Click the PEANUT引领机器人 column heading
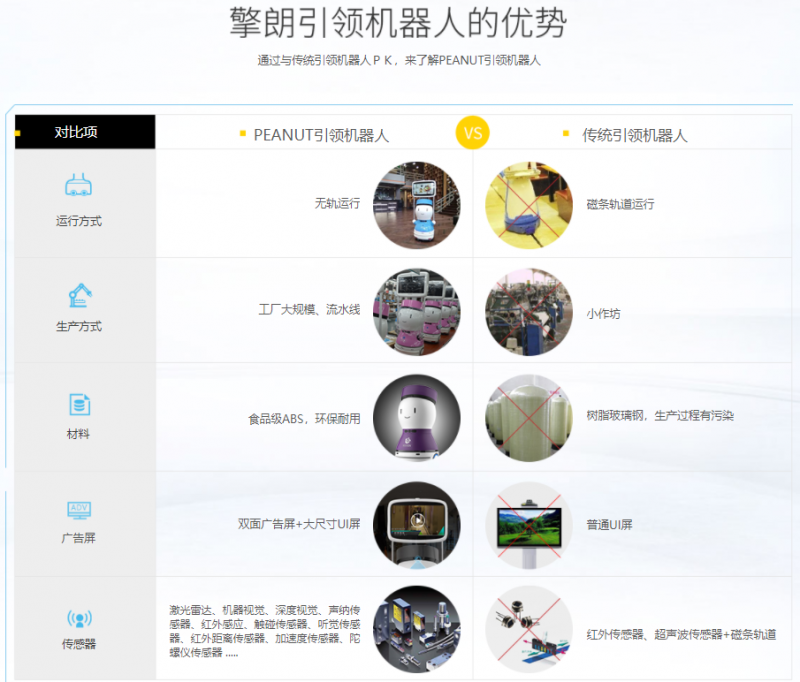 [320, 135]
